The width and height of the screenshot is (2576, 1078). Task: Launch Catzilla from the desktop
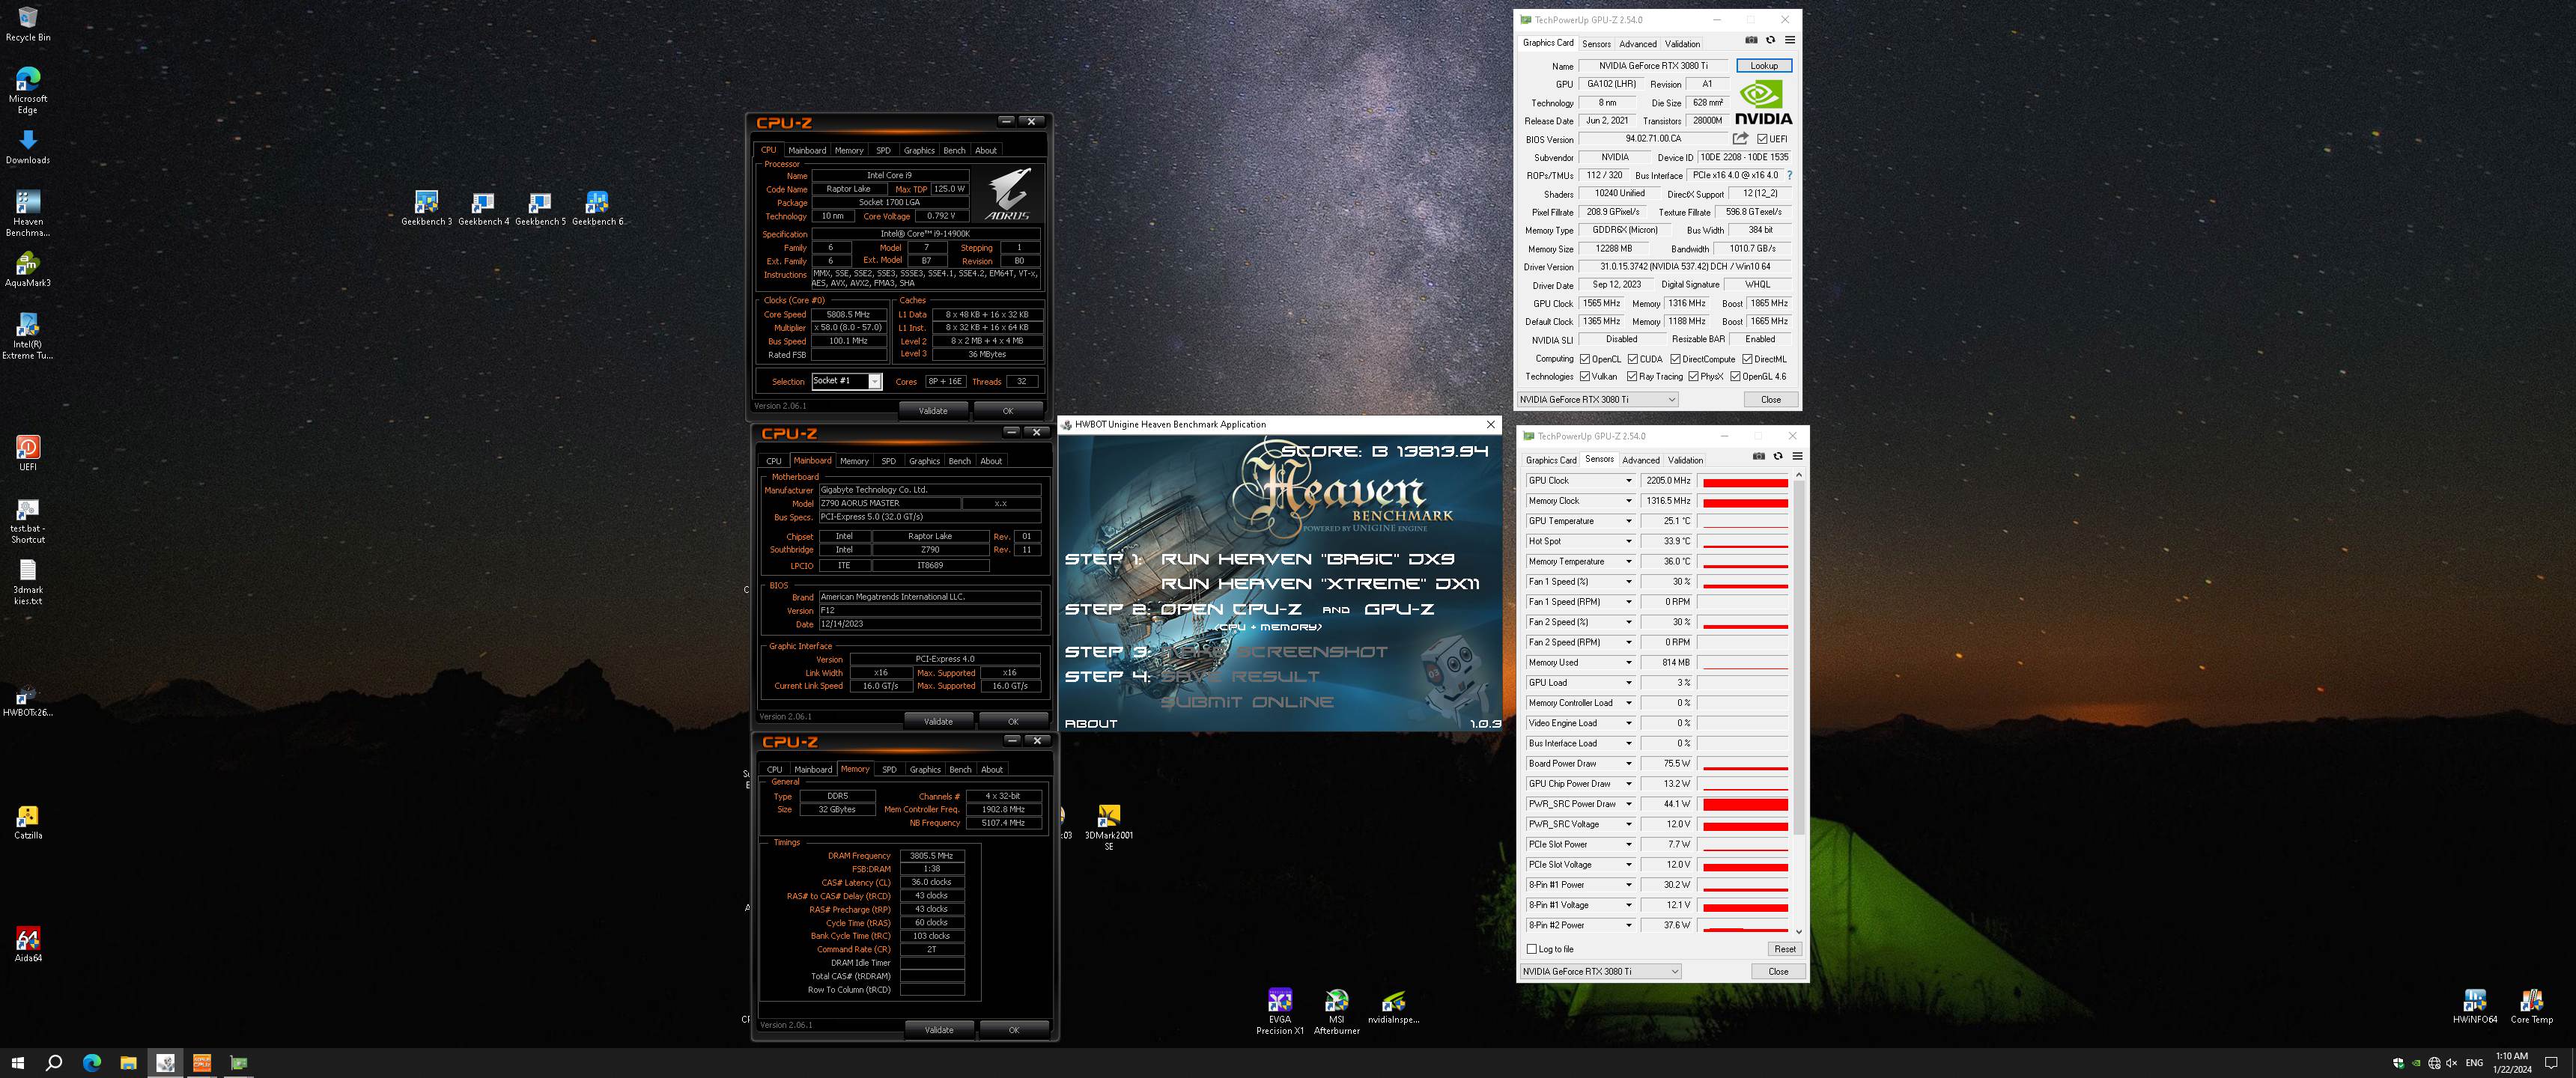click(x=28, y=822)
